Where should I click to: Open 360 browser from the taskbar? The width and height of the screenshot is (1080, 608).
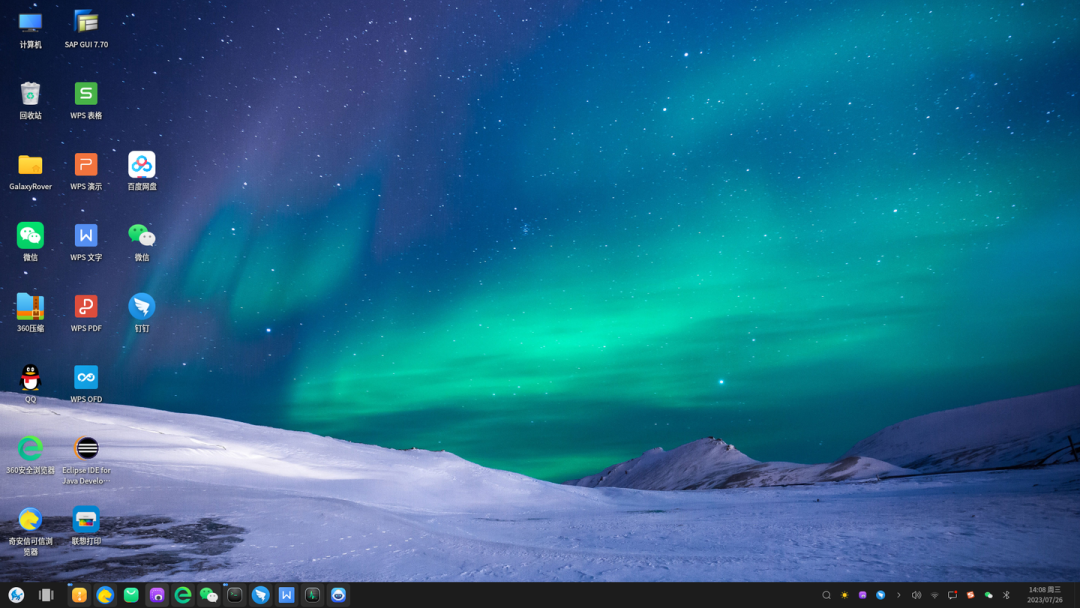(183, 595)
